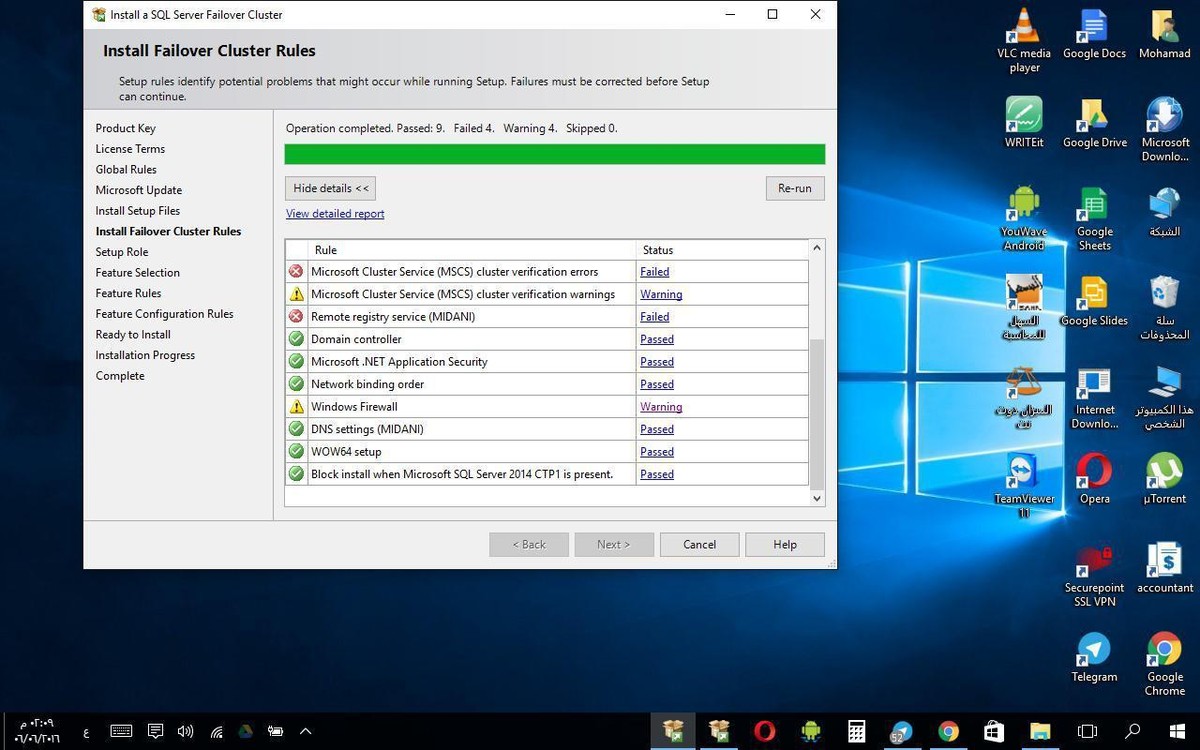Open Securepoint SSL VPN shortcut

pos(1094,575)
